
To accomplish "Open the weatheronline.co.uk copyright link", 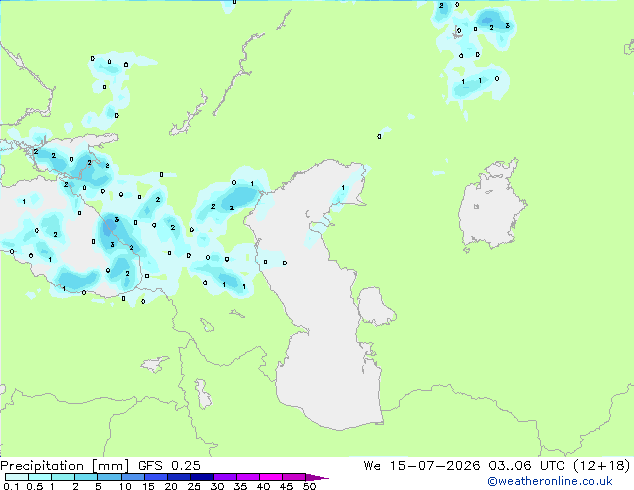I will tap(550, 481).
